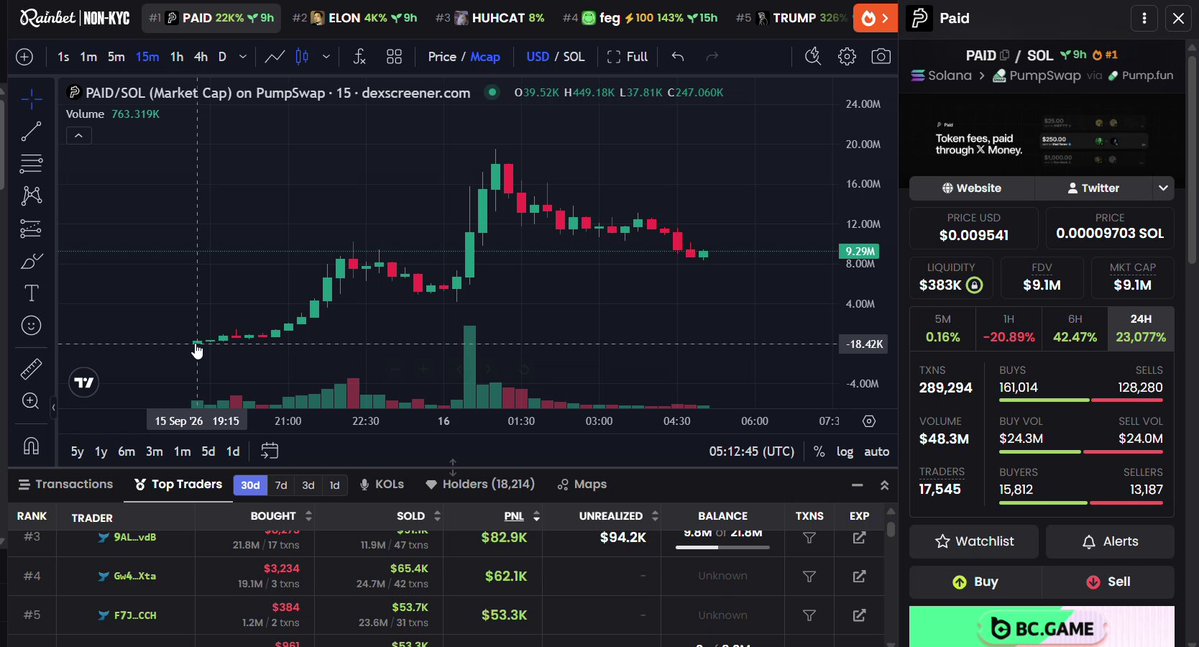Open the emoji sticker tool
The width and height of the screenshot is (1199, 647).
[x=31, y=326]
